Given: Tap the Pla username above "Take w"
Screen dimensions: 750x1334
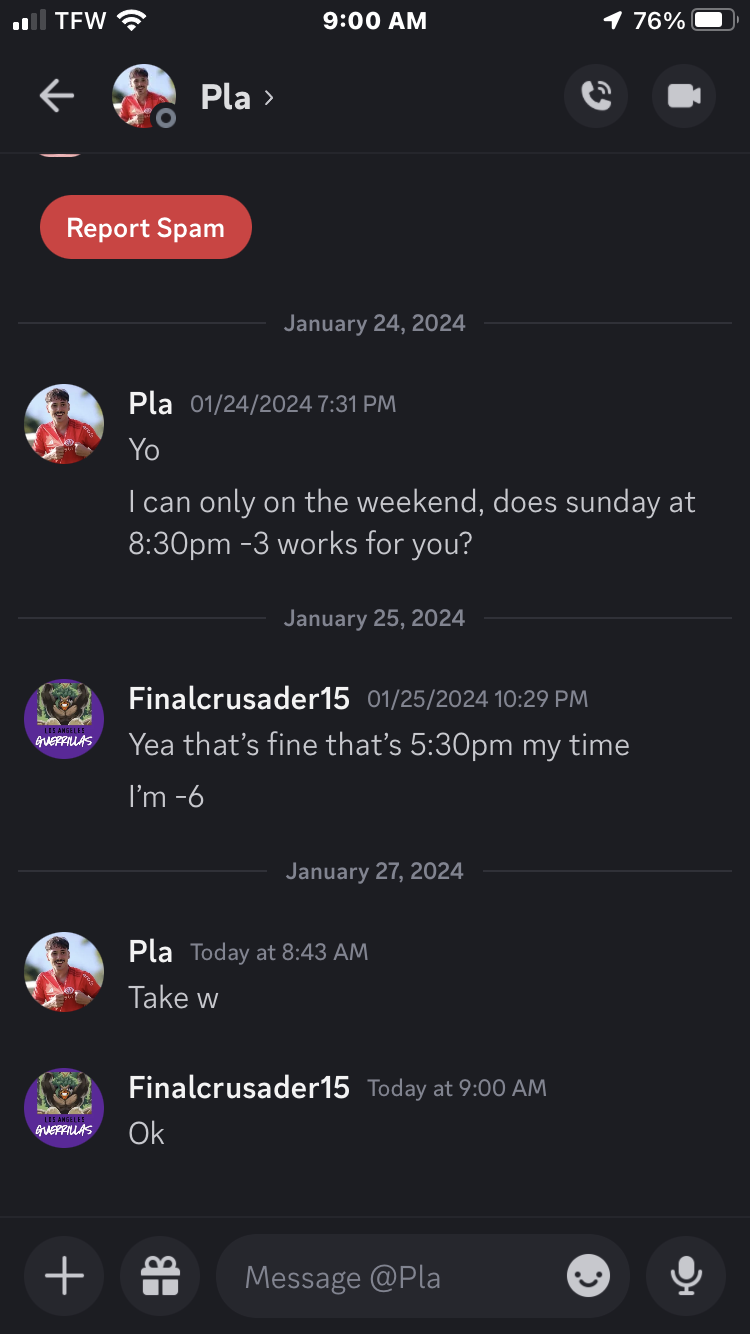Looking at the screenshot, I should (x=151, y=952).
